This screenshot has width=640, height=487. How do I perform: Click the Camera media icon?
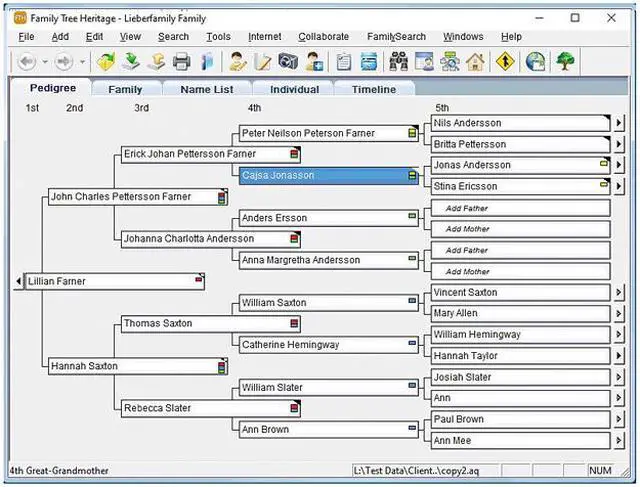[288, 62]
